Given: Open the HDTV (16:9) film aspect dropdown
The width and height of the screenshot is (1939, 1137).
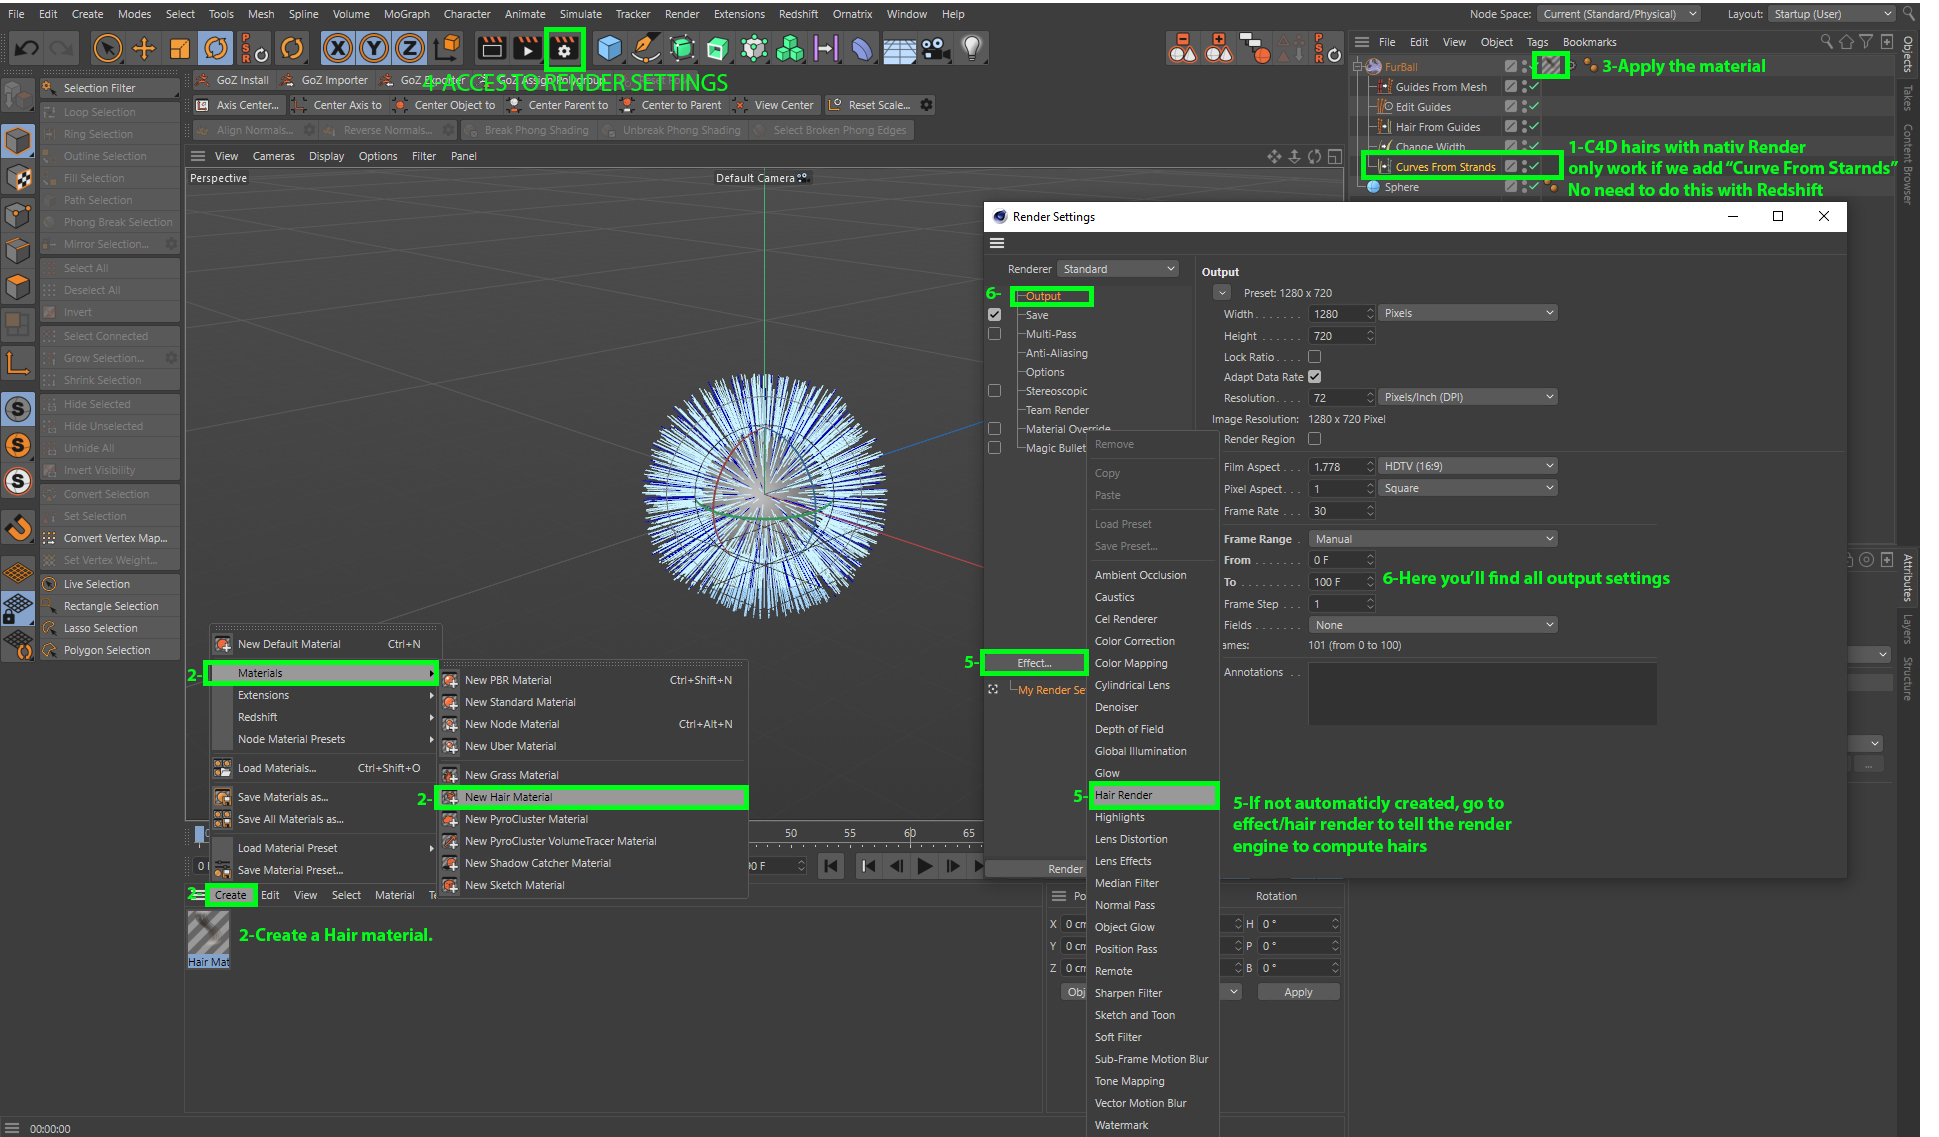Looking at the screenshot, I should (1467, 466).
